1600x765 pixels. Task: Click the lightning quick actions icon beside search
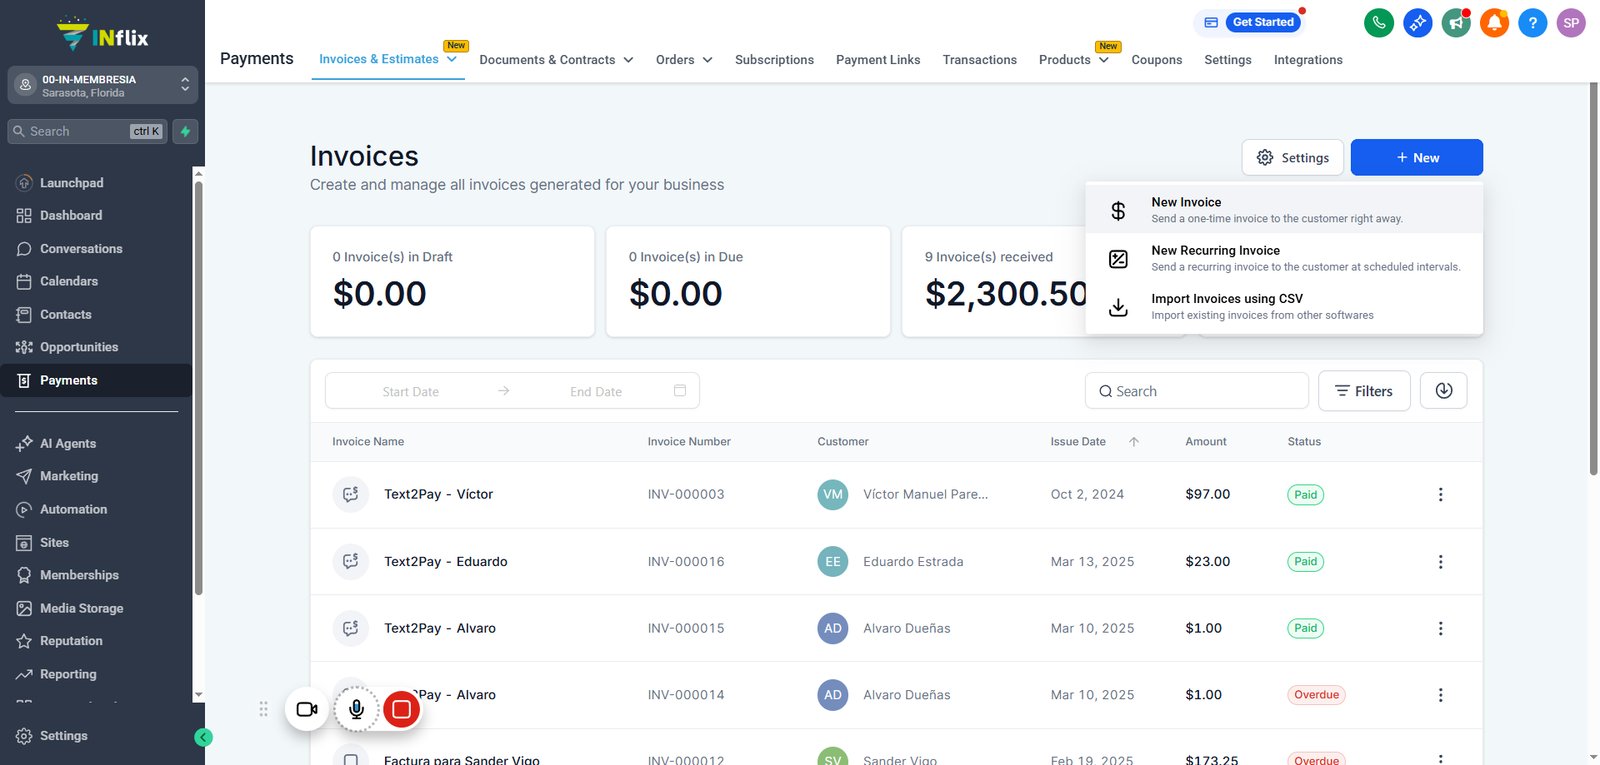185,131
